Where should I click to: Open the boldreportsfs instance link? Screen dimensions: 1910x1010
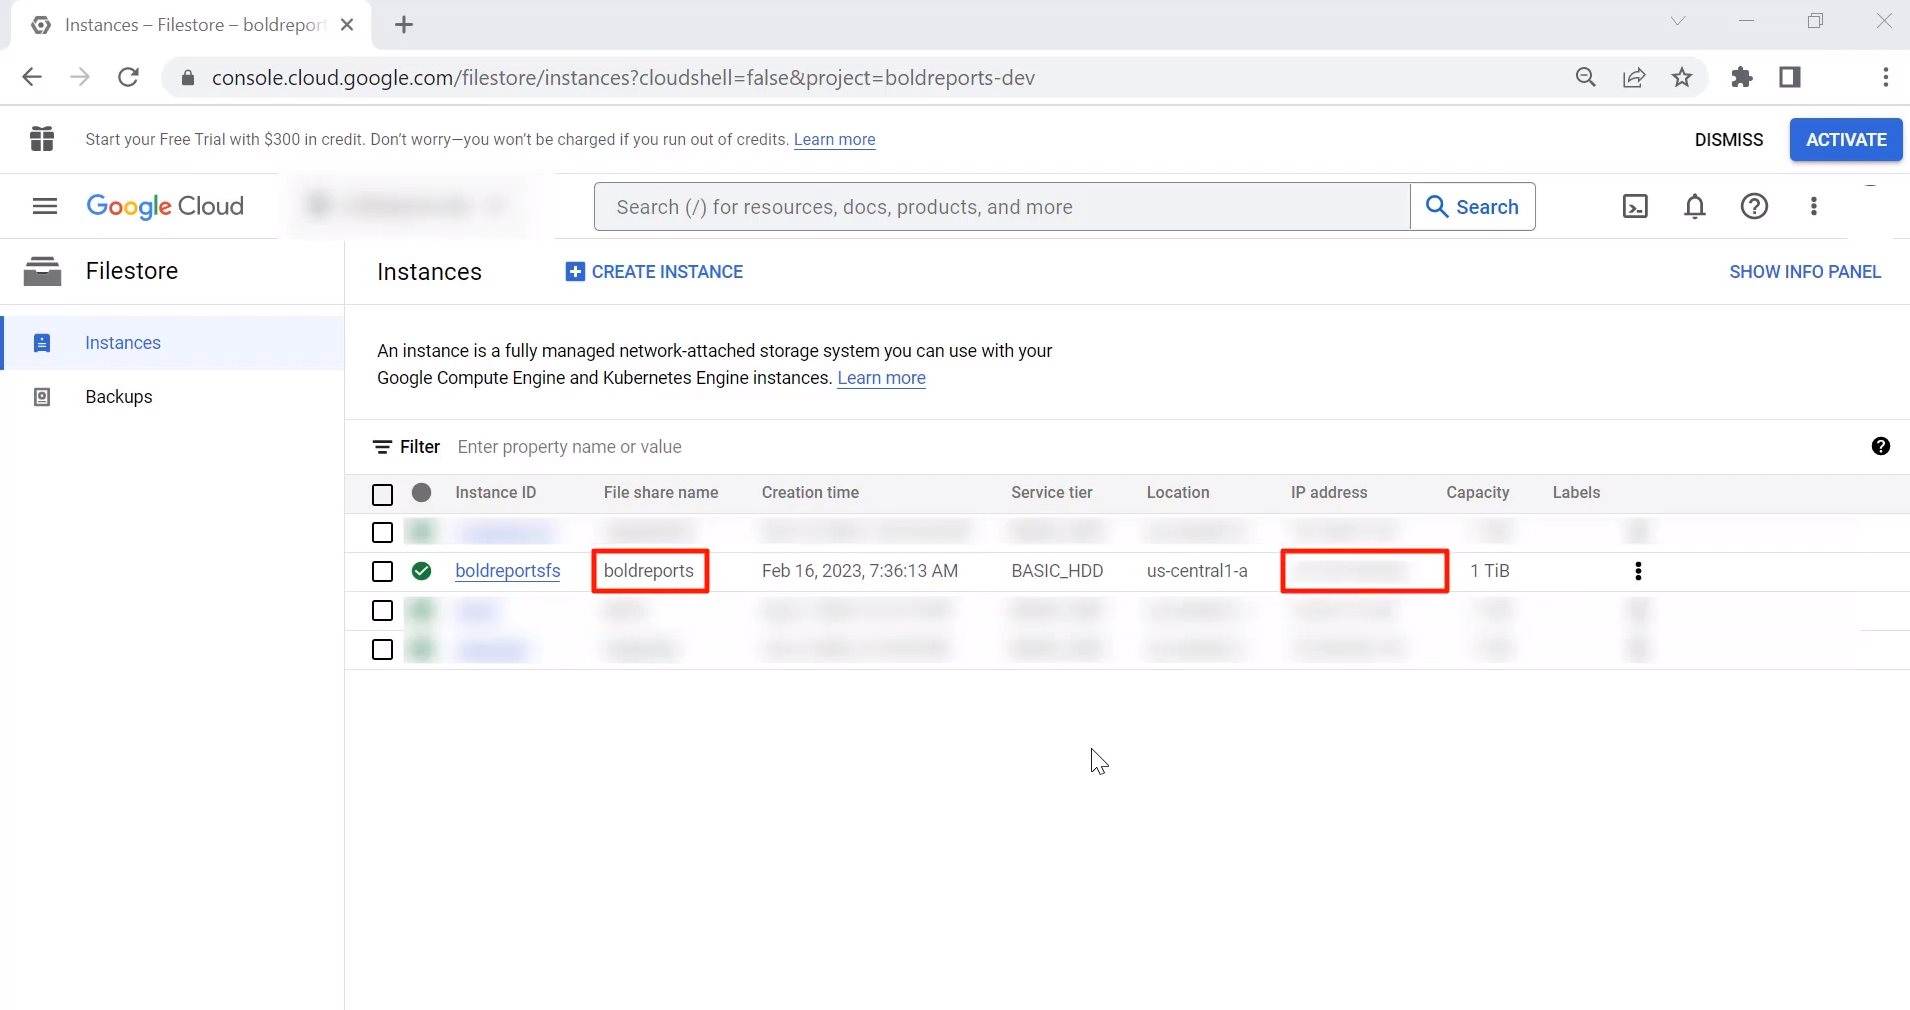[507, 571]
